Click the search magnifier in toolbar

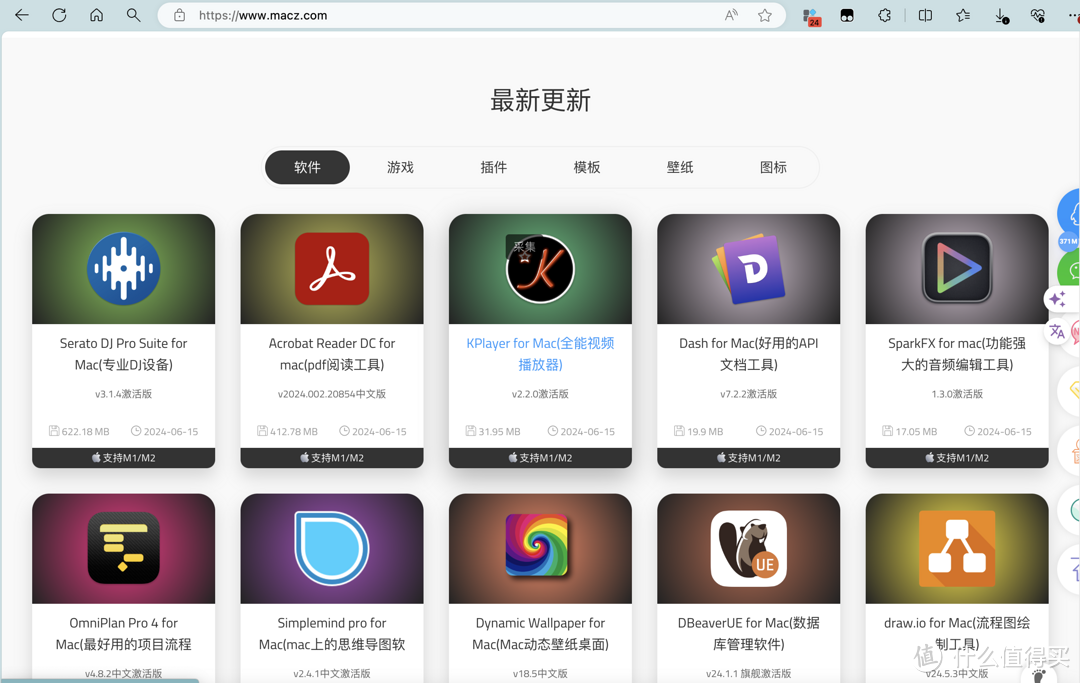(134, 15)
